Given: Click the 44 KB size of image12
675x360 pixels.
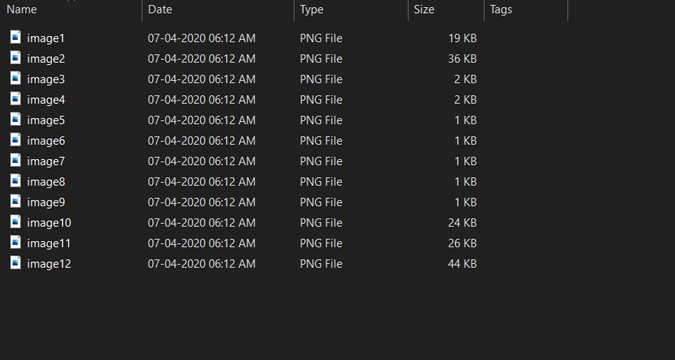Looking at the screenshot, I should (462, 264).
